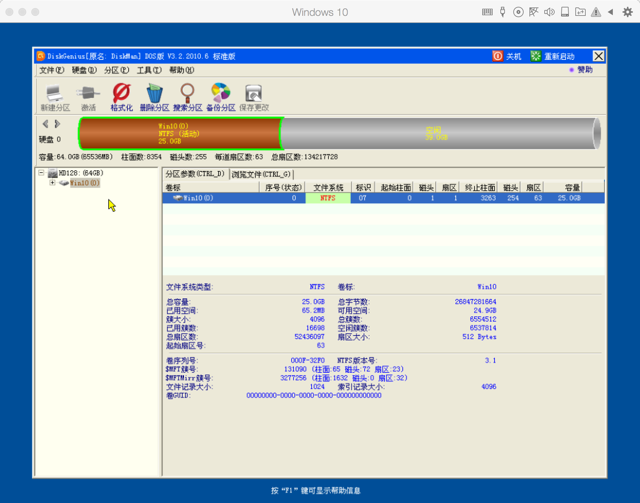The image size is (640, 503).
Task: Select HD128:(64GB) disk in tree
Action: (81, 173)
